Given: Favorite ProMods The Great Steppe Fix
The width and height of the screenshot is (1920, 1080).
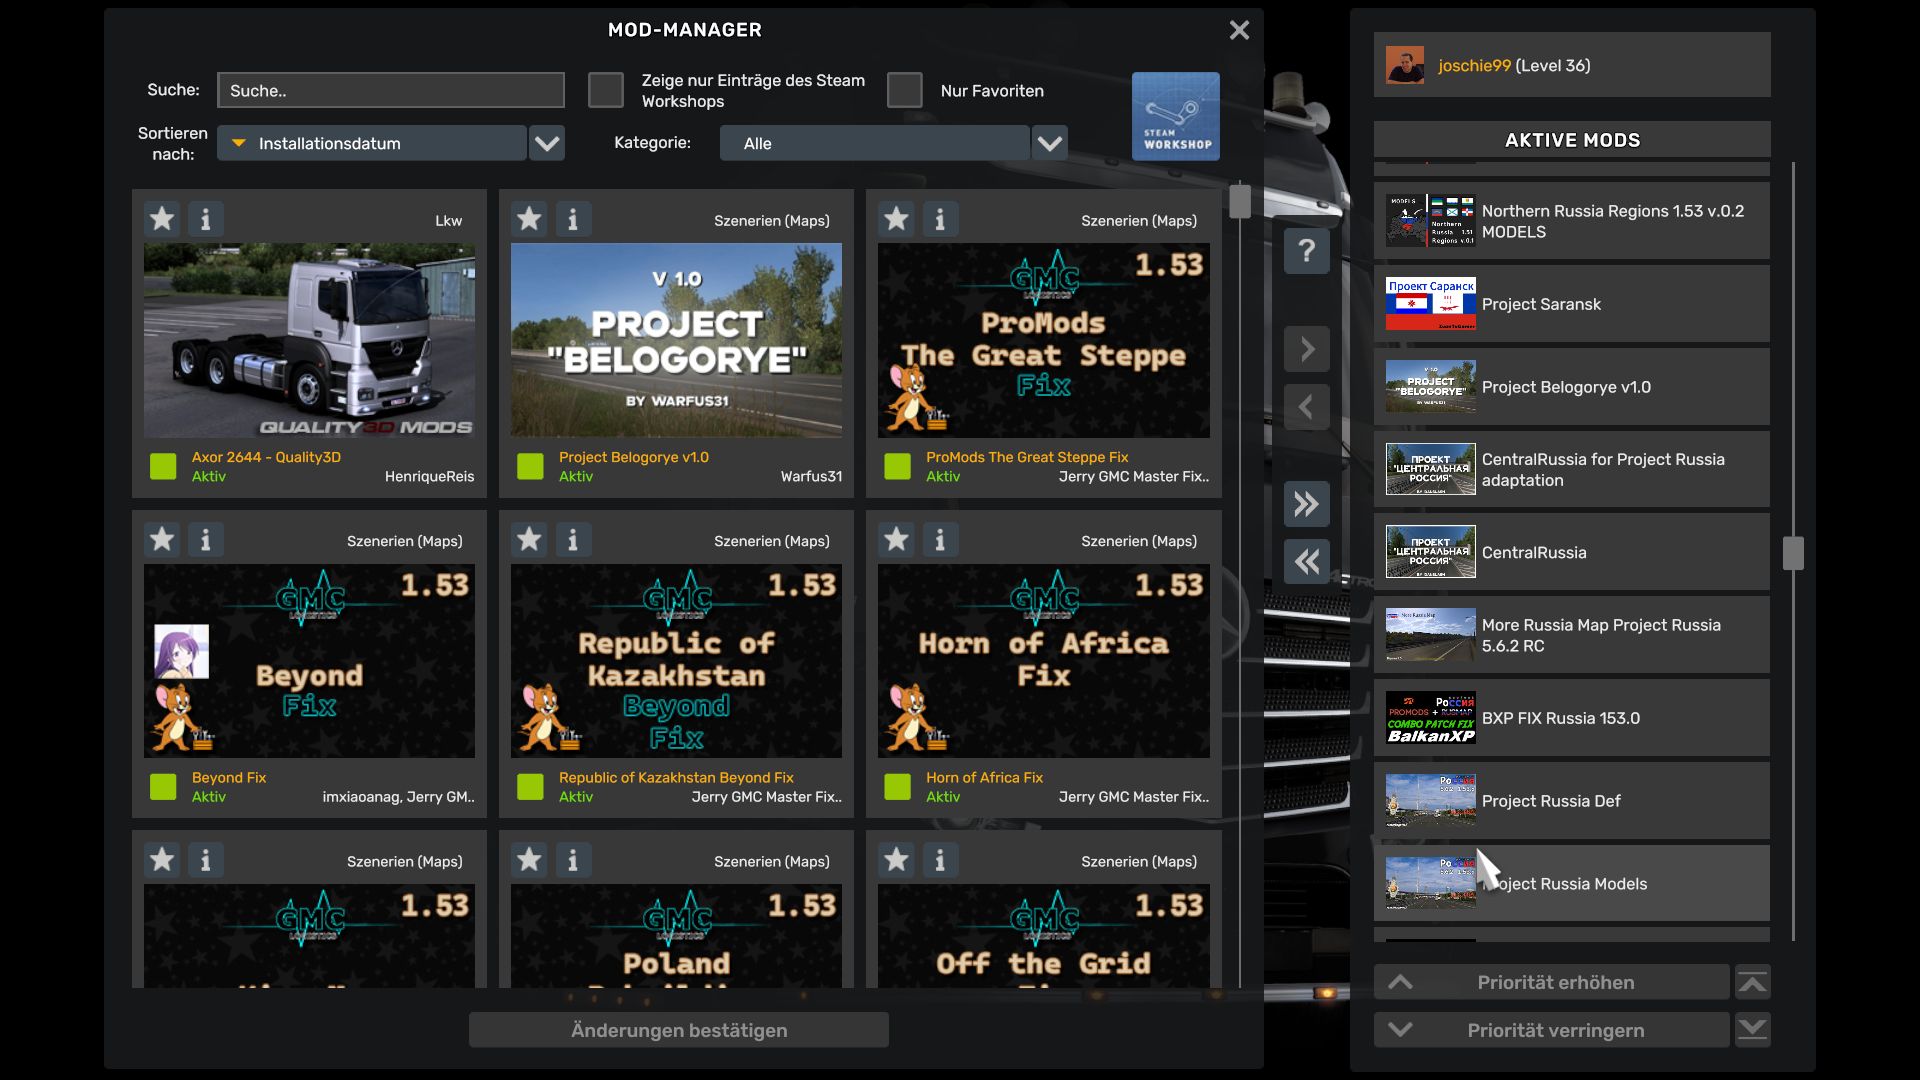Looking at the screenshot, I should 896,219.
